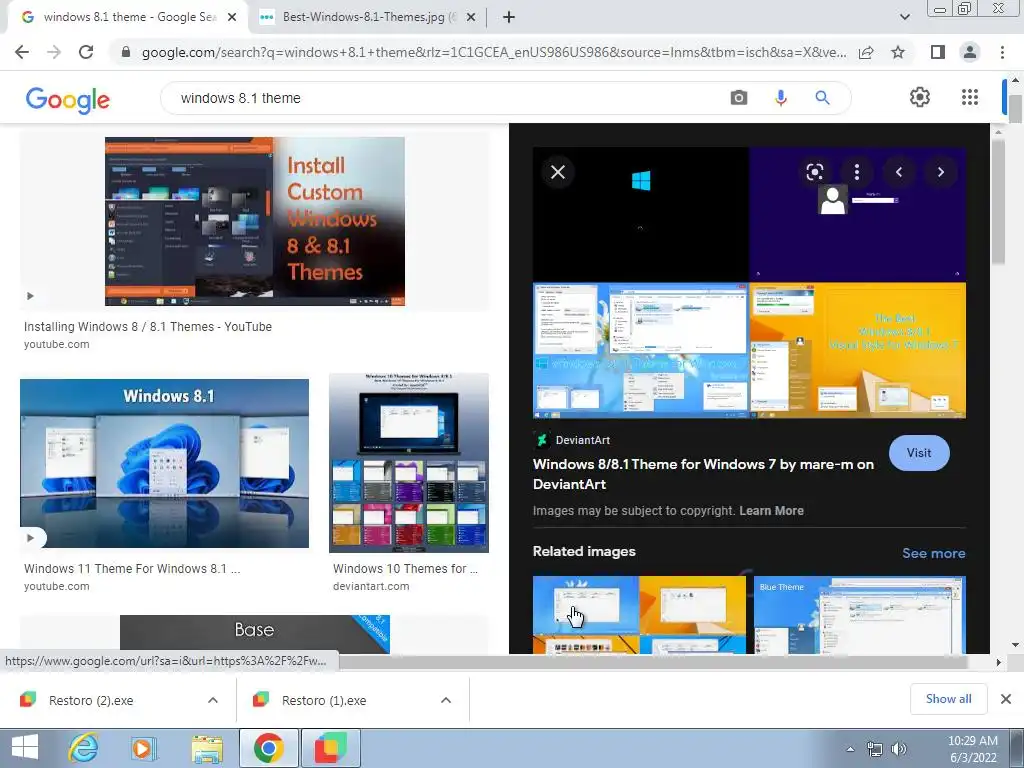
Task: Open the tab search dropdown
Action: click(x=904, y=17)
